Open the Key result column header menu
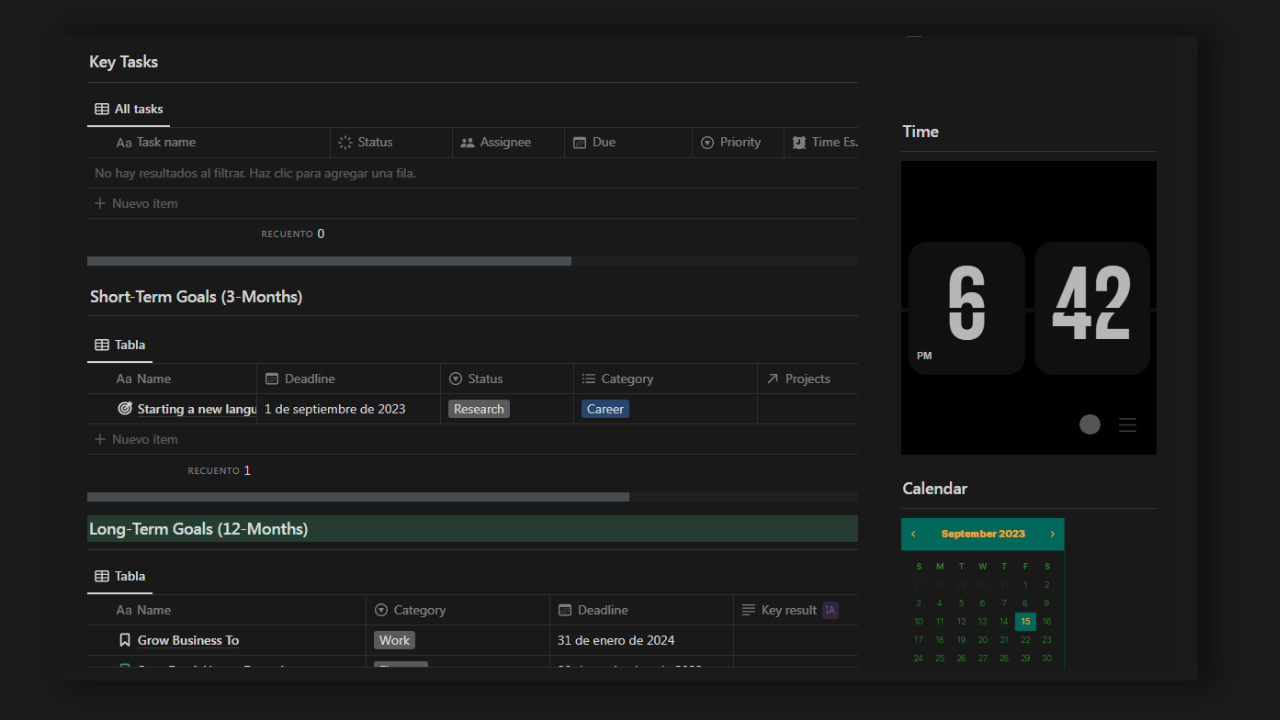 tap(796, 610)
